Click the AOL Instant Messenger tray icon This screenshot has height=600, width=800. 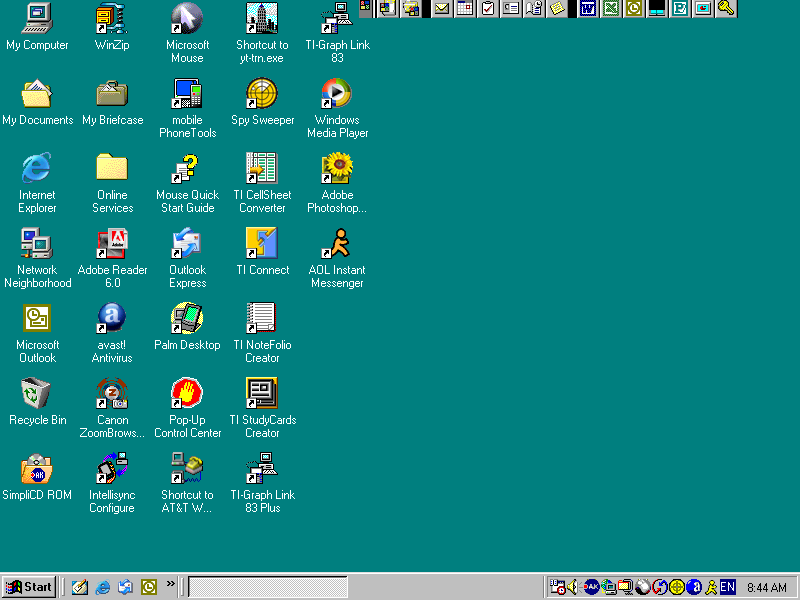(711, 587)
